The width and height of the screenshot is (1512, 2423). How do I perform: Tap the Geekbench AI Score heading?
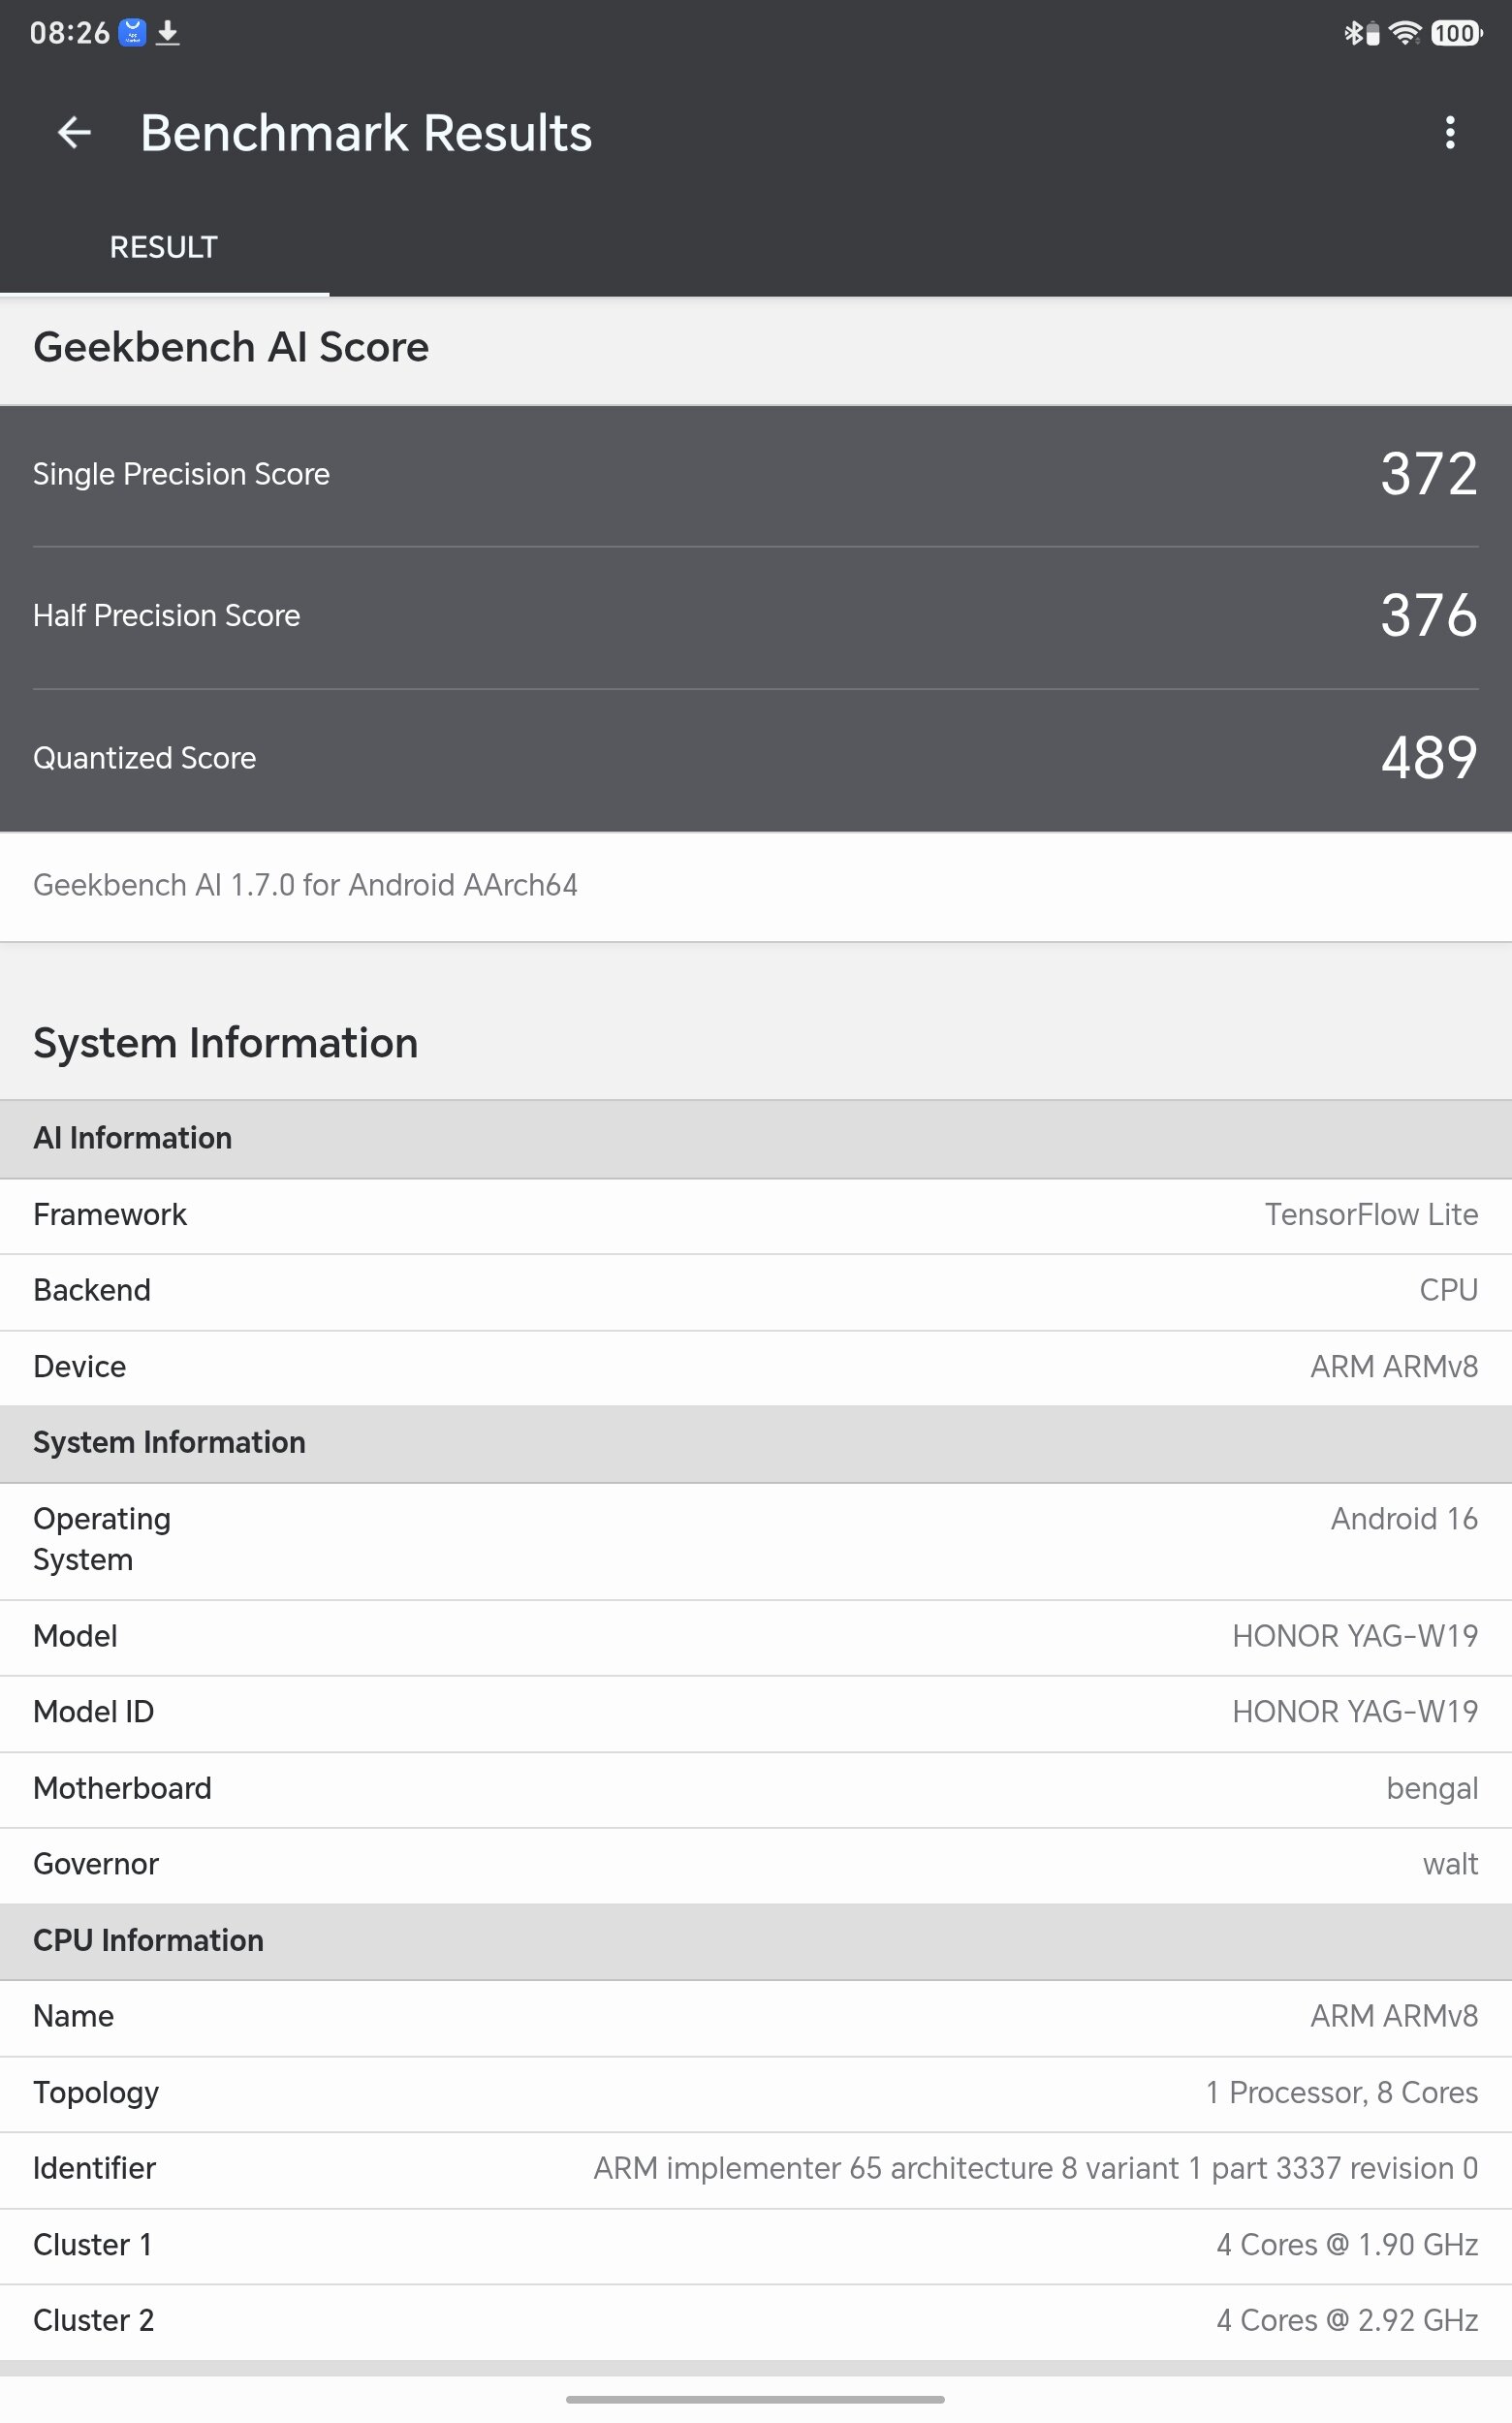231,347
